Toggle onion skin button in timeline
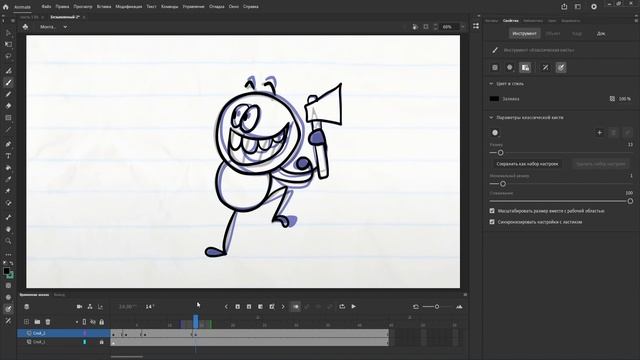 point(296,307)
